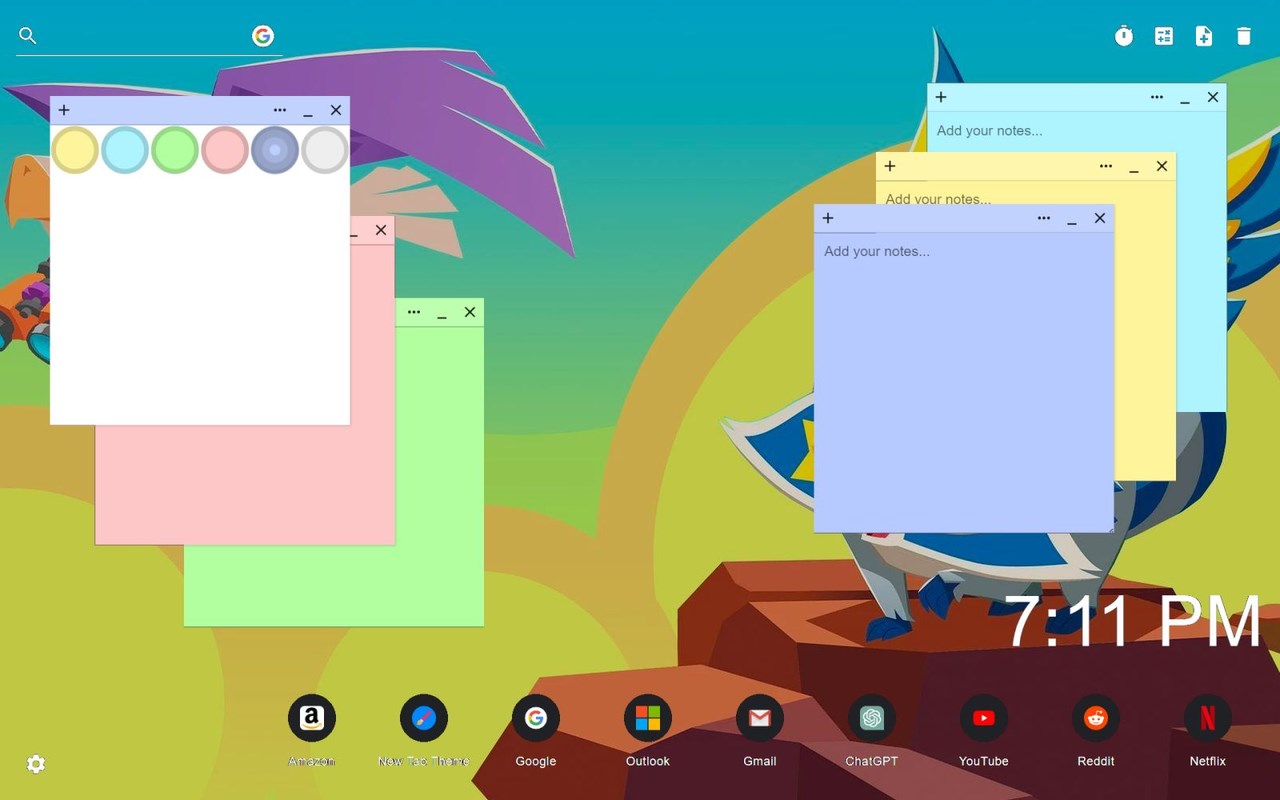
Task: Open the purple note's three-dot menu
Action: pyautogui.click(x=1044, y=218)
